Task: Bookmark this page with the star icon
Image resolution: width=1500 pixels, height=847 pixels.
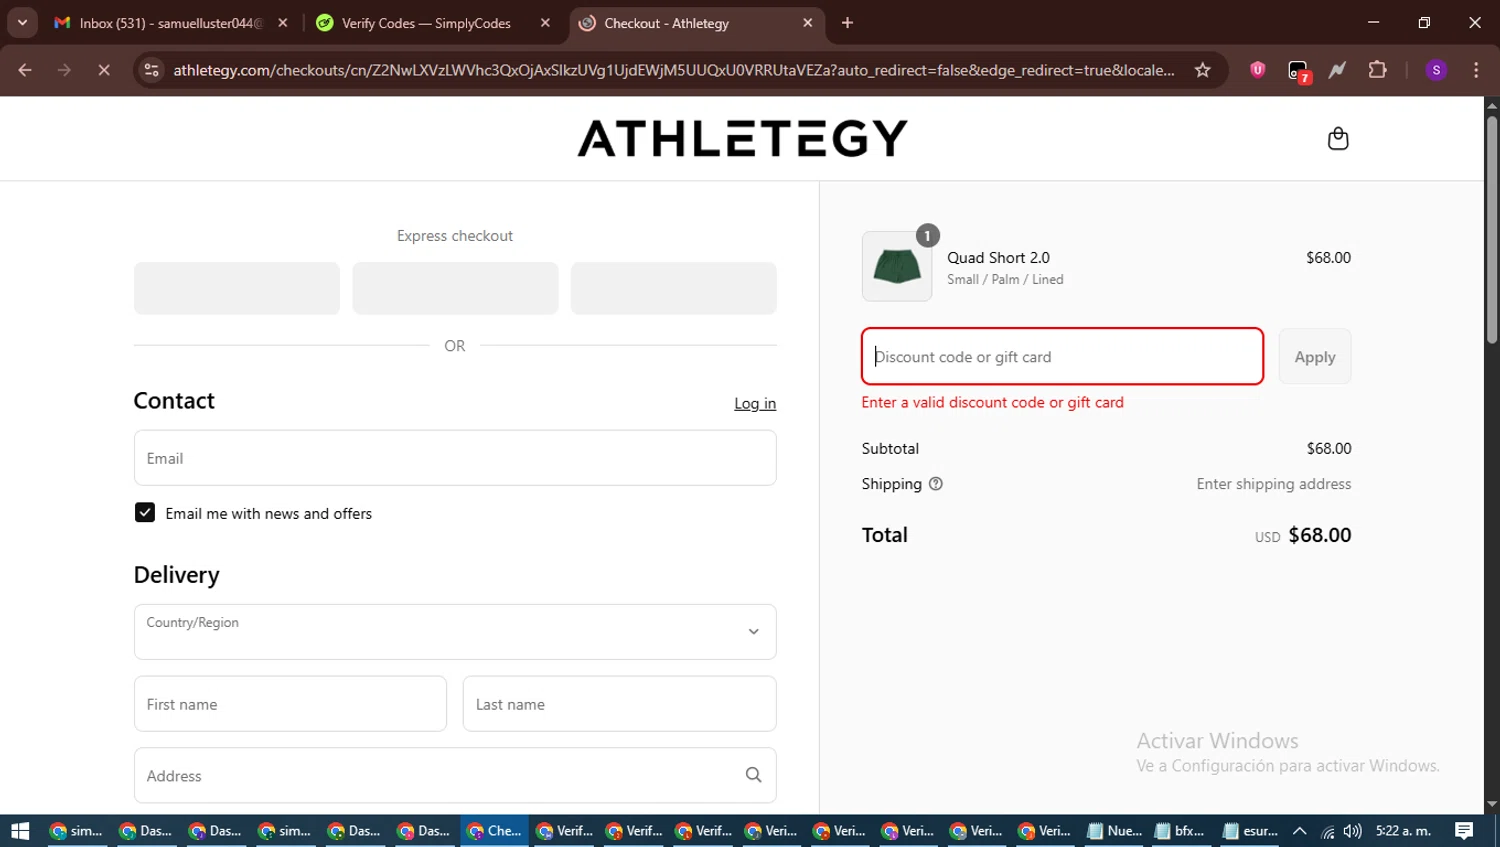Action: [1203, 70]
